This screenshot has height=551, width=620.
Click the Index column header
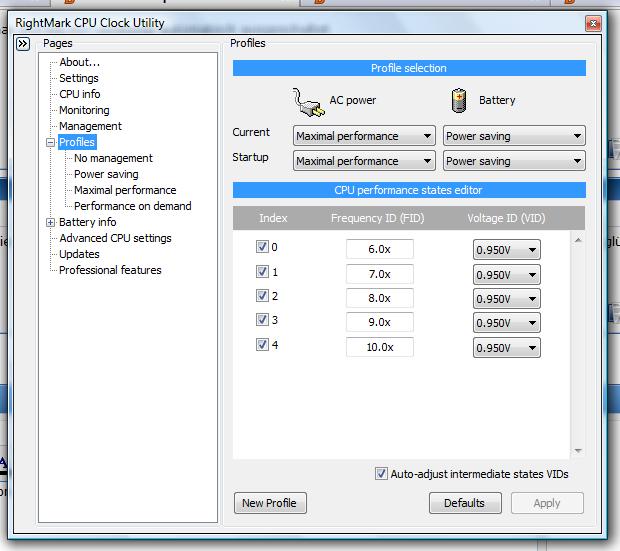273,218
